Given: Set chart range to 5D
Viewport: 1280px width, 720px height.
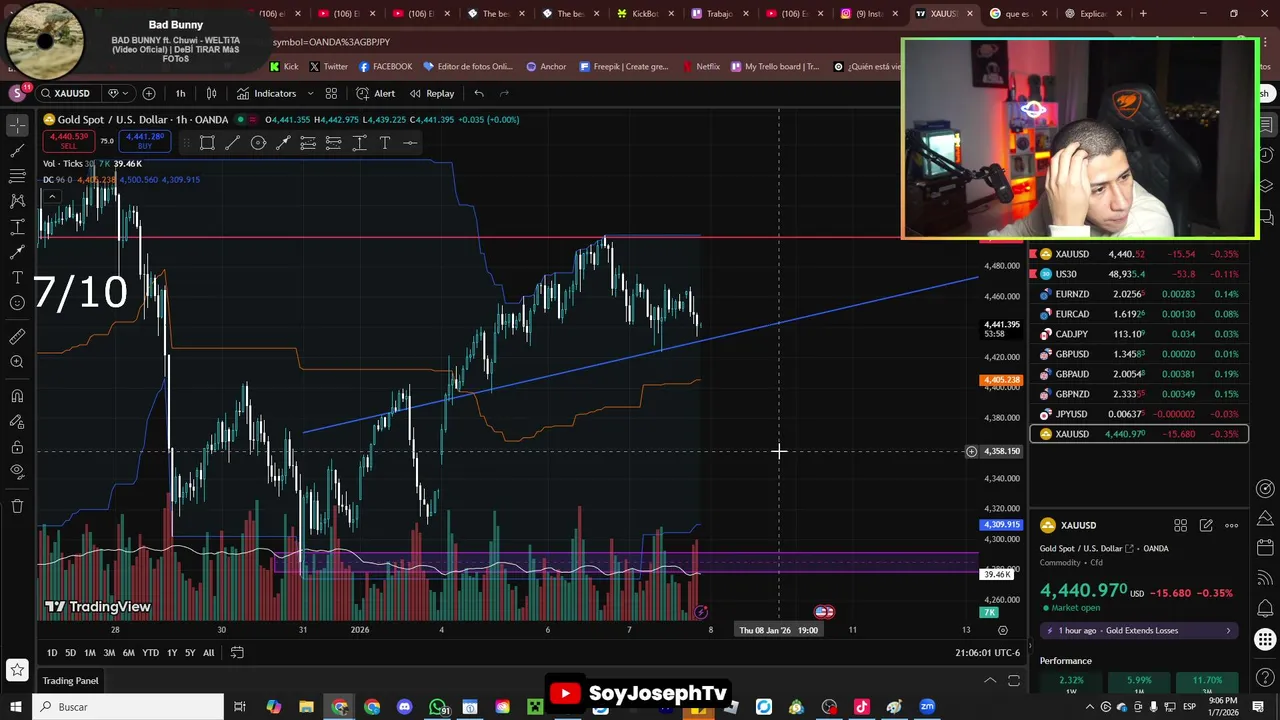Looking at the screenshot, I should (x=70, y=653).
